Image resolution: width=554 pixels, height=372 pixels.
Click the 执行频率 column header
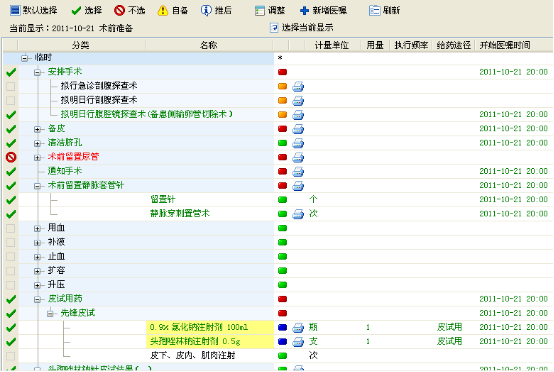pyautogui.click(x=411, y=45)
